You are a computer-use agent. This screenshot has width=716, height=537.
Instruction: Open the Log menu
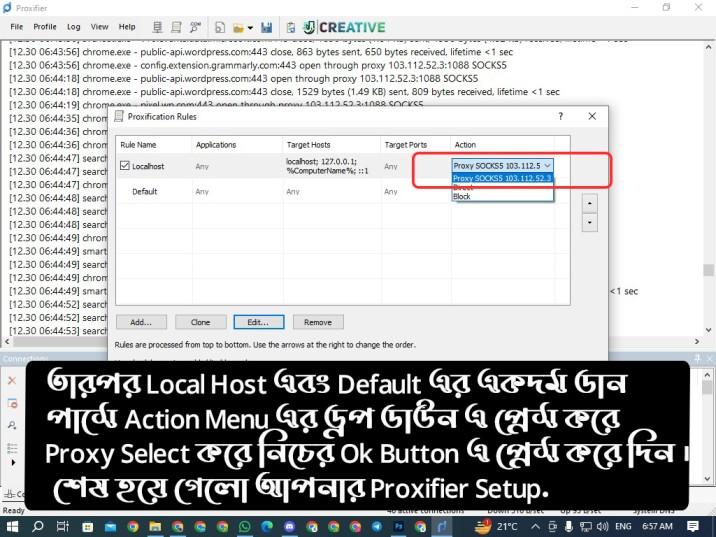click(74, 26)
